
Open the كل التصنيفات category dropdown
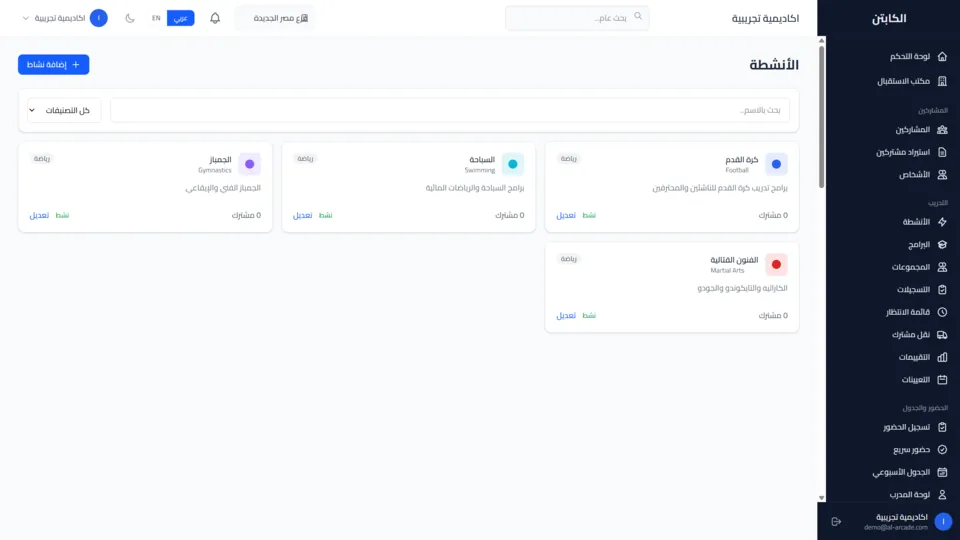64,110
